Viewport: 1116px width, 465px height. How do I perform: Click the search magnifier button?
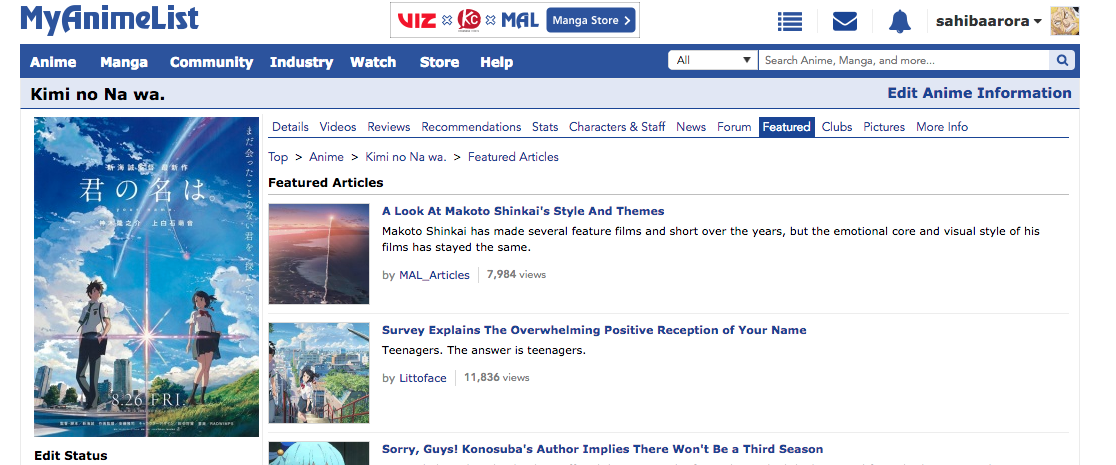1062,61
